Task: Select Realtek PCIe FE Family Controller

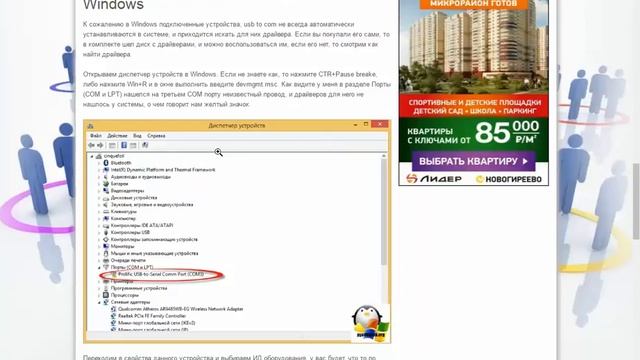Action: pyautogui.click(x=152, y=316)
